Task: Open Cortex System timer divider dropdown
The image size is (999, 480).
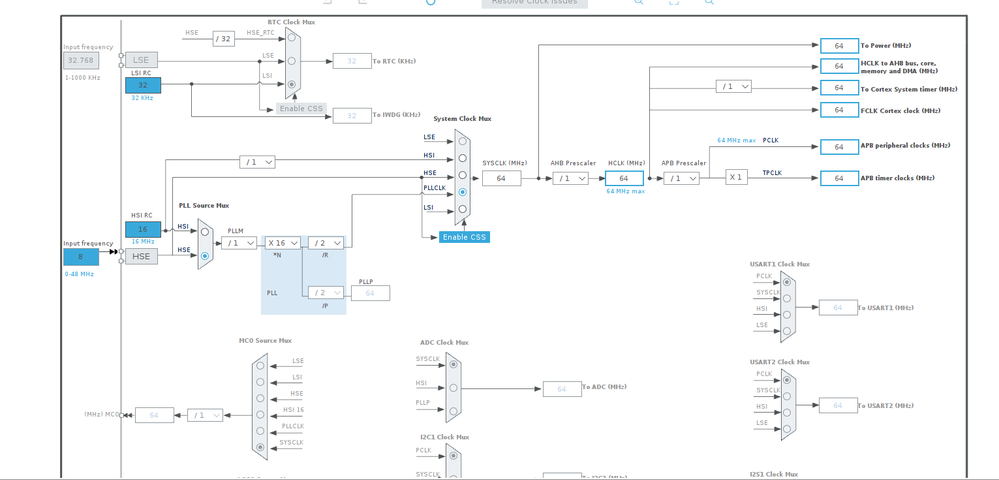Action: point(733,86)
